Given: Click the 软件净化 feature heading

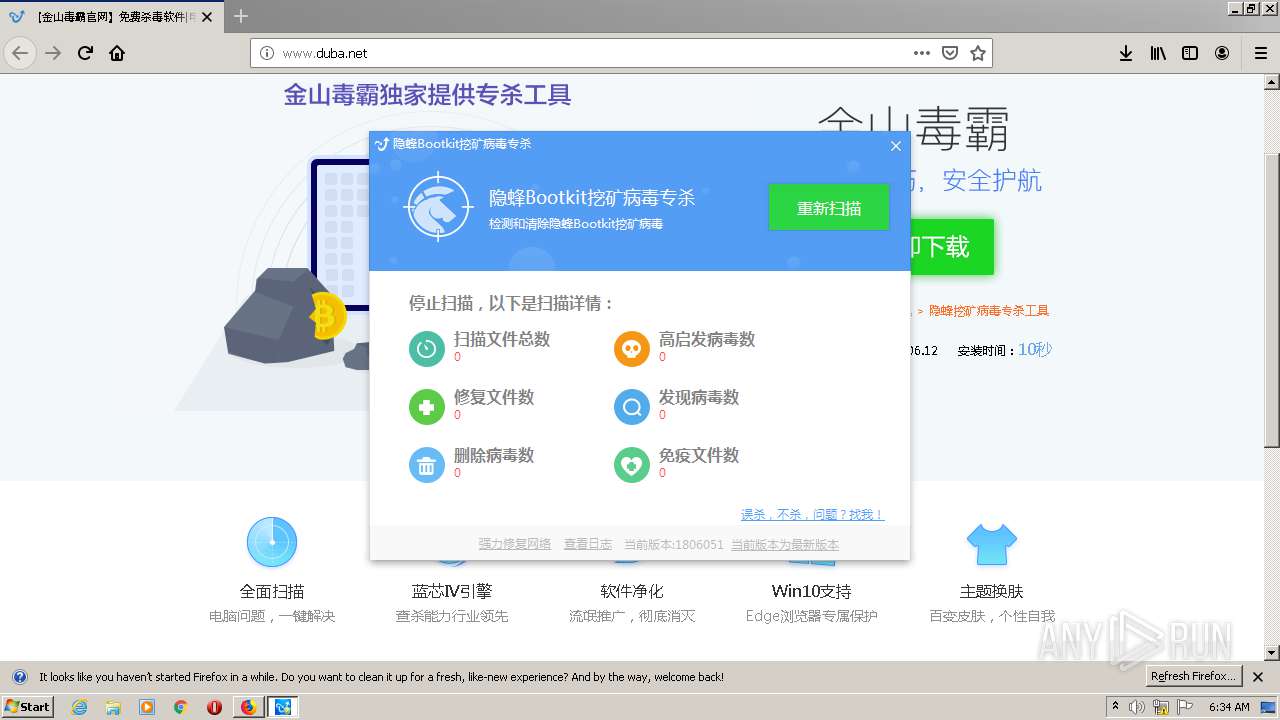Looking at the screenshot, I should tap(632, 591).
